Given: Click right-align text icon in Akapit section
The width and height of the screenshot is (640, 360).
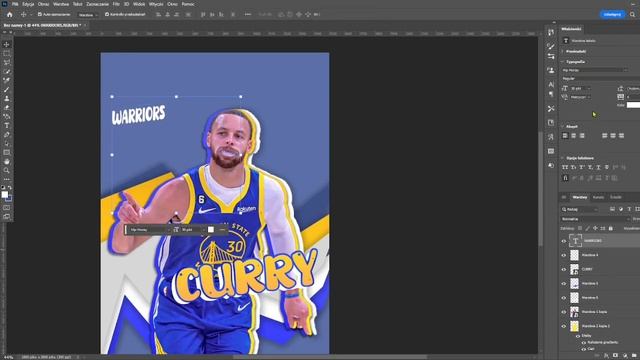Looking at the screenshot, I should 582,136.
